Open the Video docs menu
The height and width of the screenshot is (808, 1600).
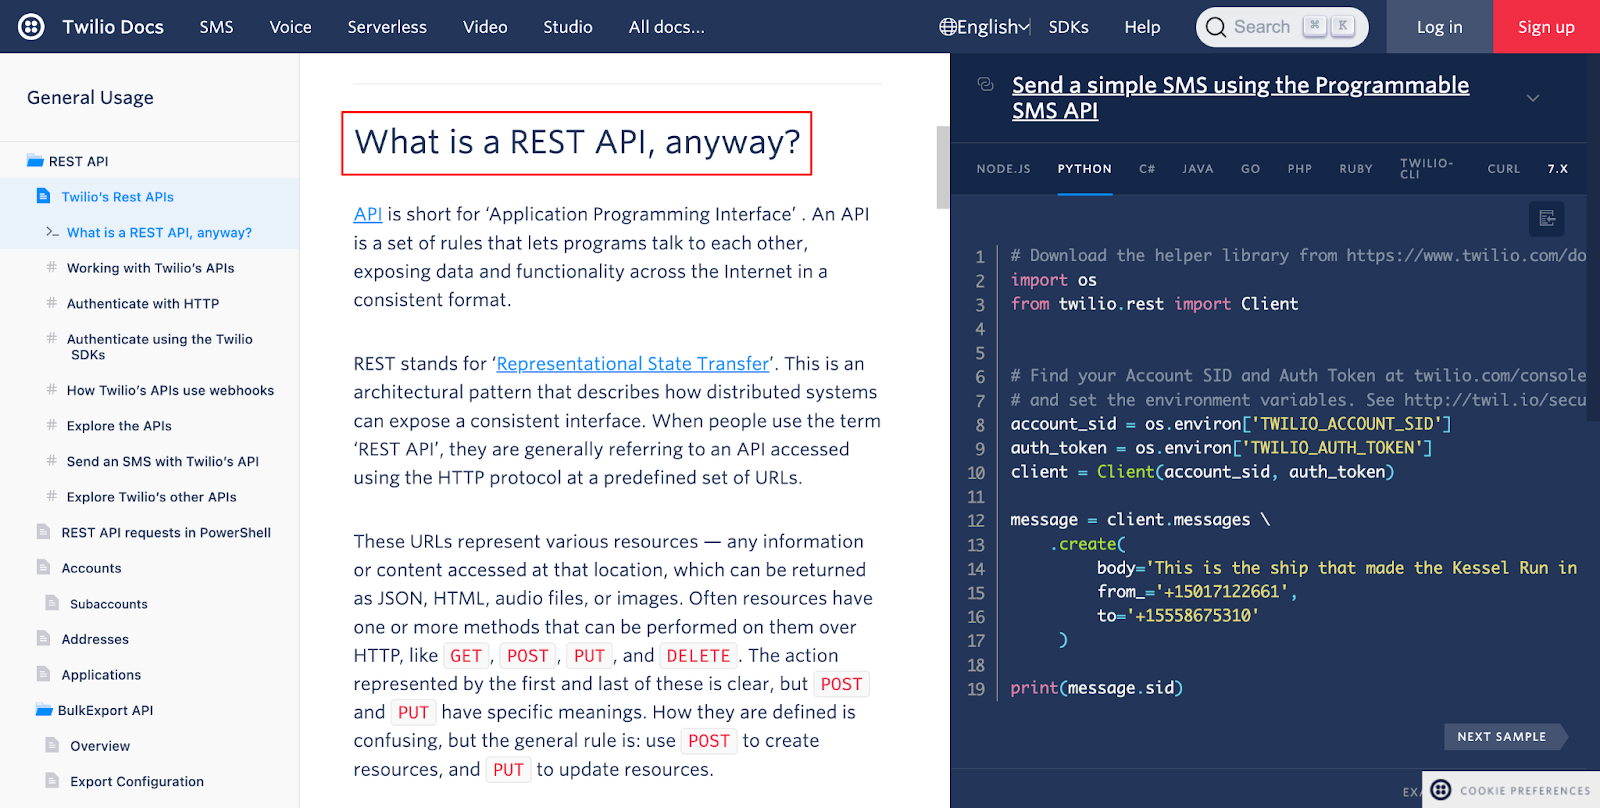485,27
